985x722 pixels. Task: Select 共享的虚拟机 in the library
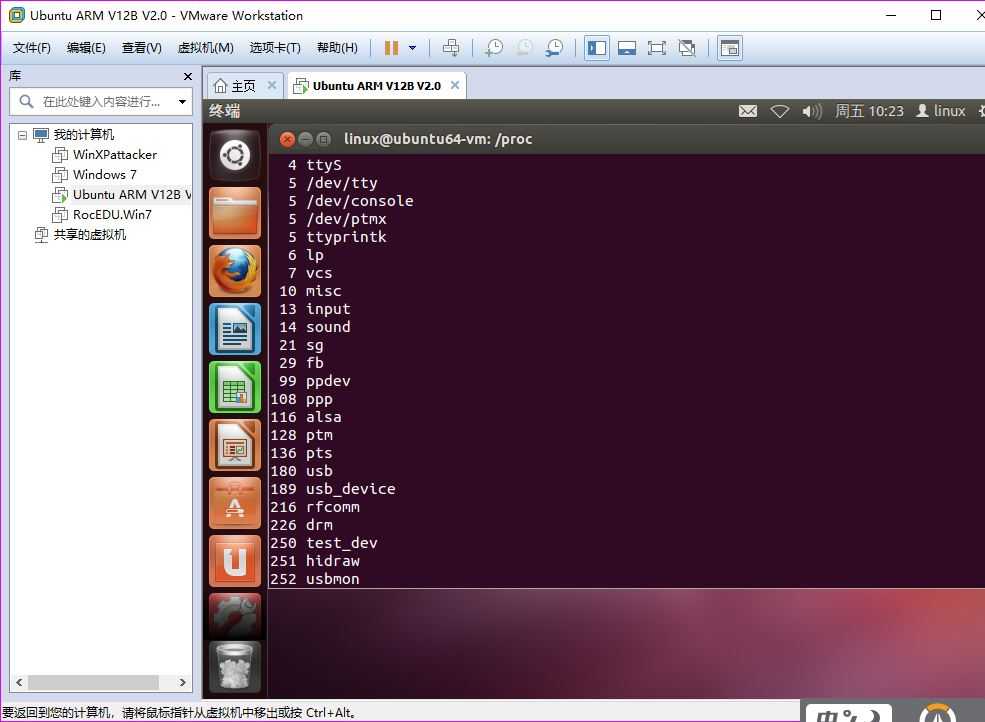point(90,235)
